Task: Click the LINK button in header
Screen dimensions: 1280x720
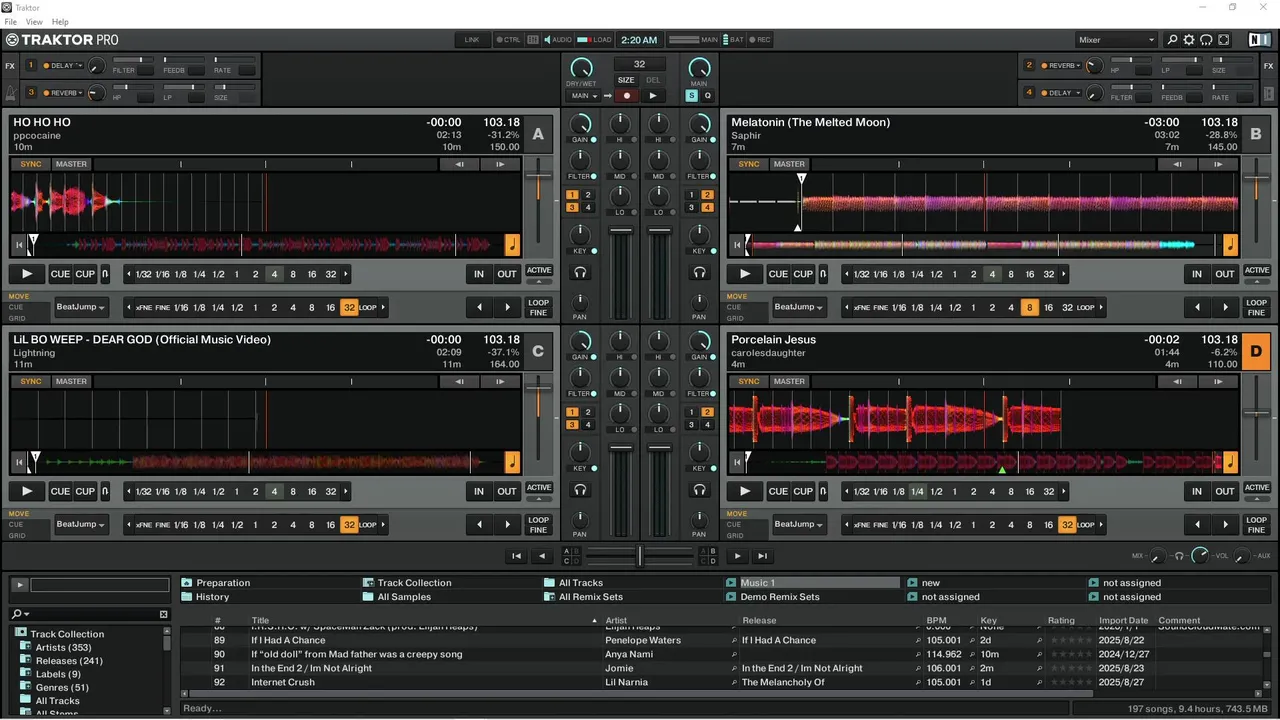Action: (x=472, y=40)
